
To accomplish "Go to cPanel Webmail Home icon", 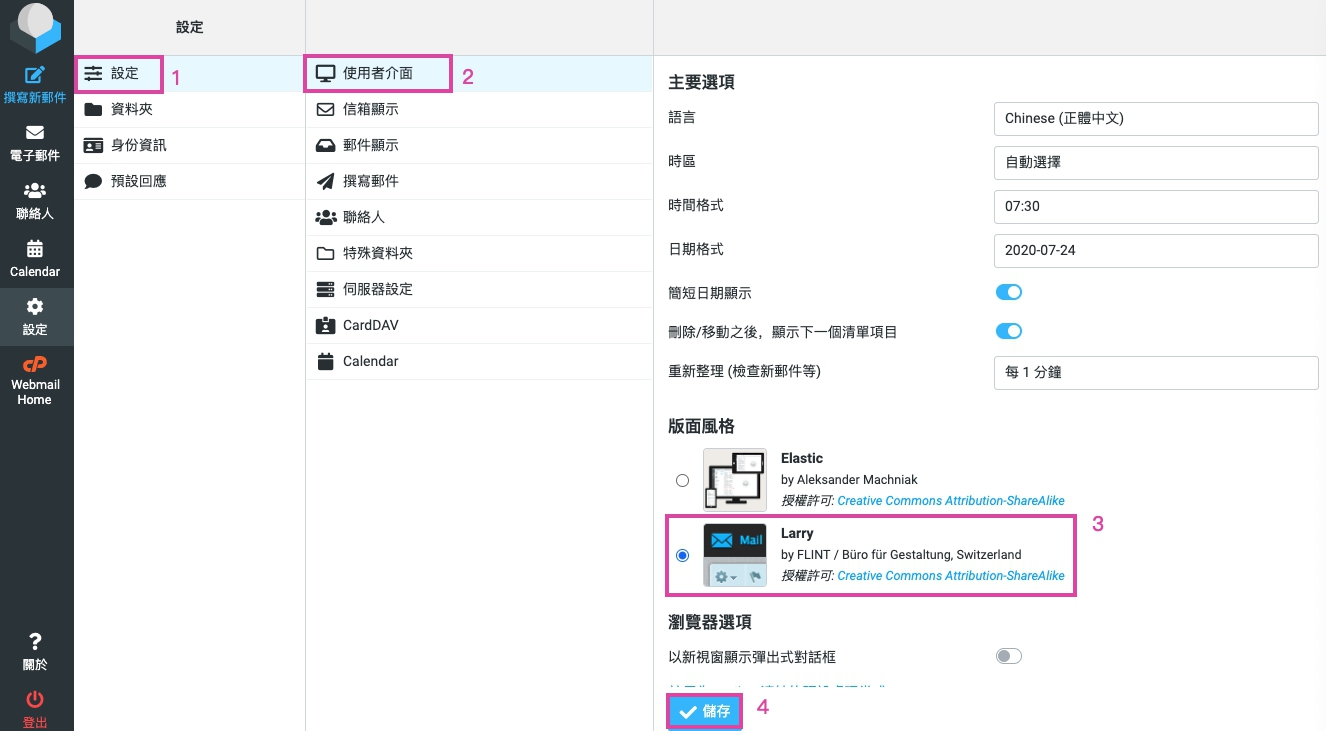I will [35, 365].
